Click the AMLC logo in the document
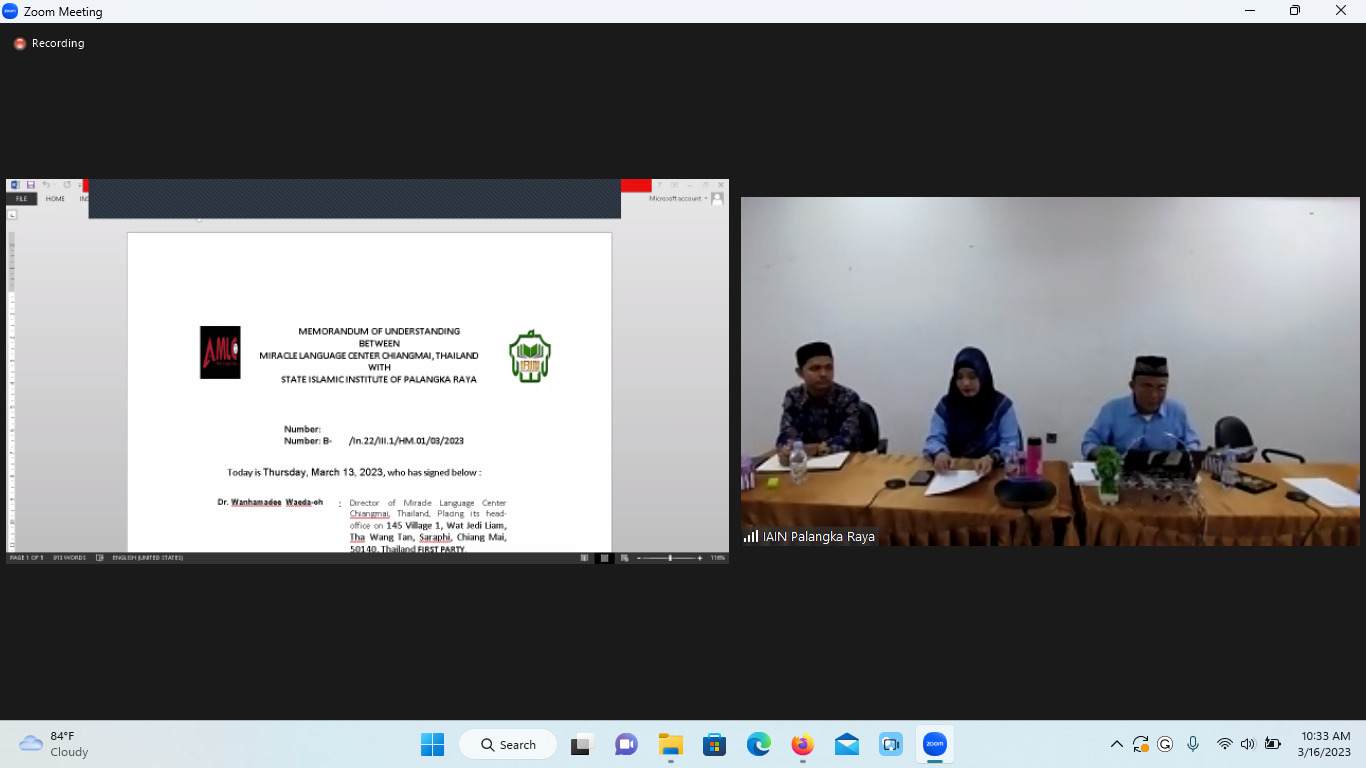Image resolution: width=1366 pixels, height=768 pixels. (x=220, y=352)
